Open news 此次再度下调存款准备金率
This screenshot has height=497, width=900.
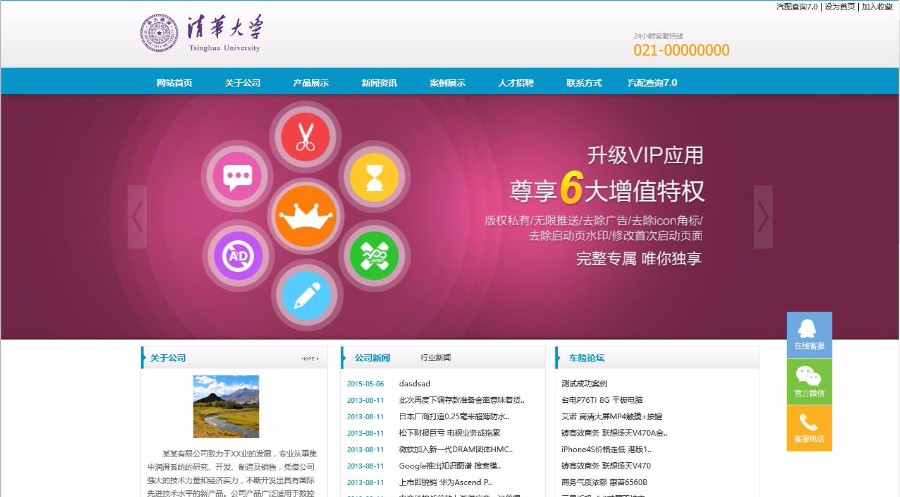461,400
